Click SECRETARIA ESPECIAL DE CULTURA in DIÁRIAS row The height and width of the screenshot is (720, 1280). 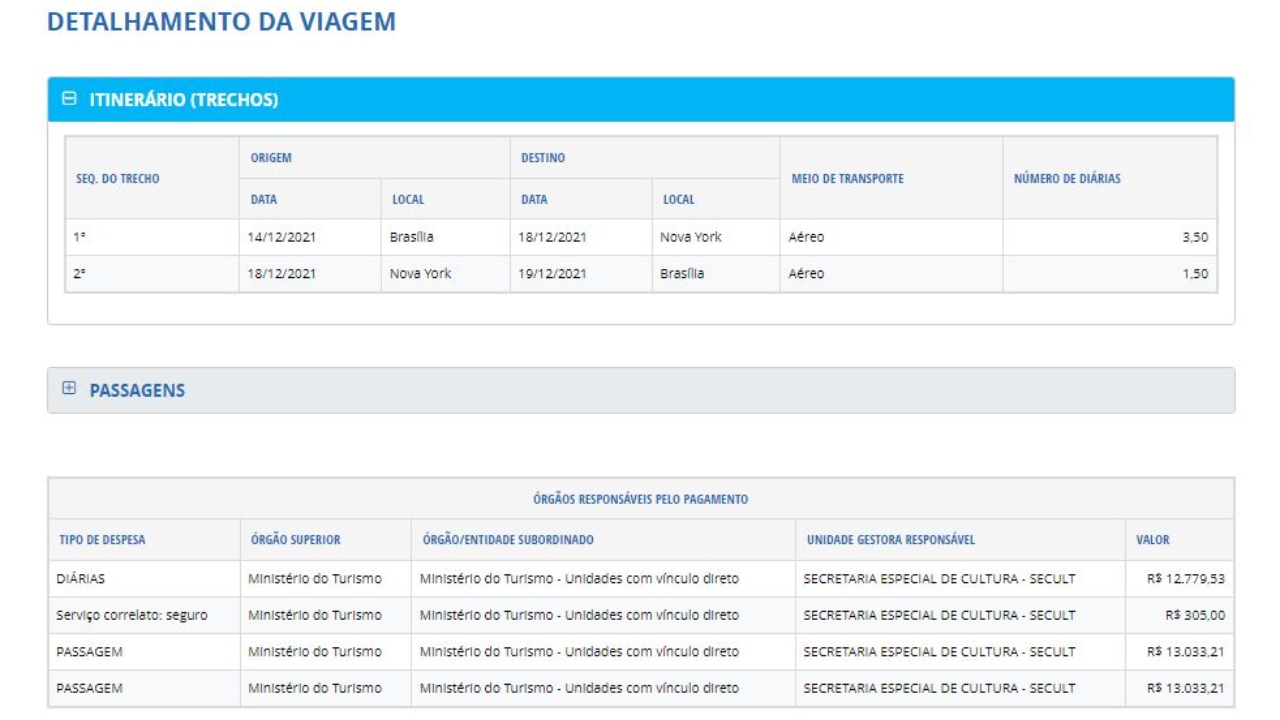(939, 579)
